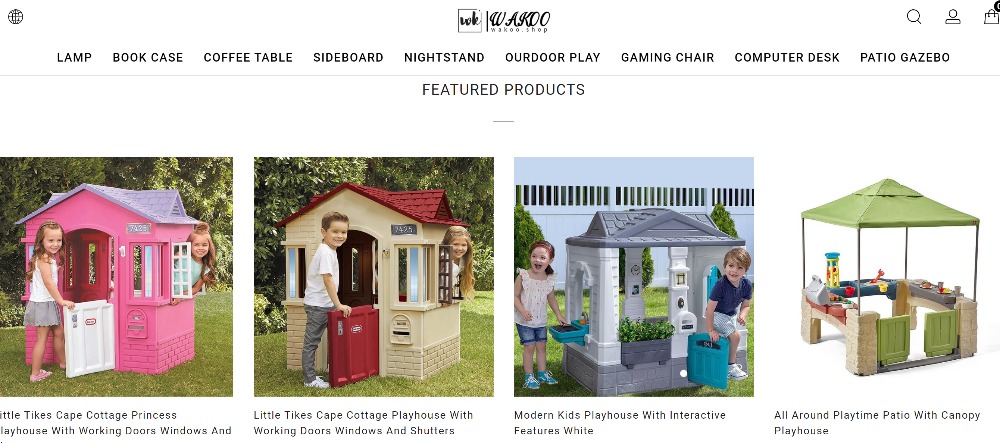Image resolution: width=1000 pixels, height=443 pixels.
Task: Open the NIGHTSTAND category
Action: point(445,57)
